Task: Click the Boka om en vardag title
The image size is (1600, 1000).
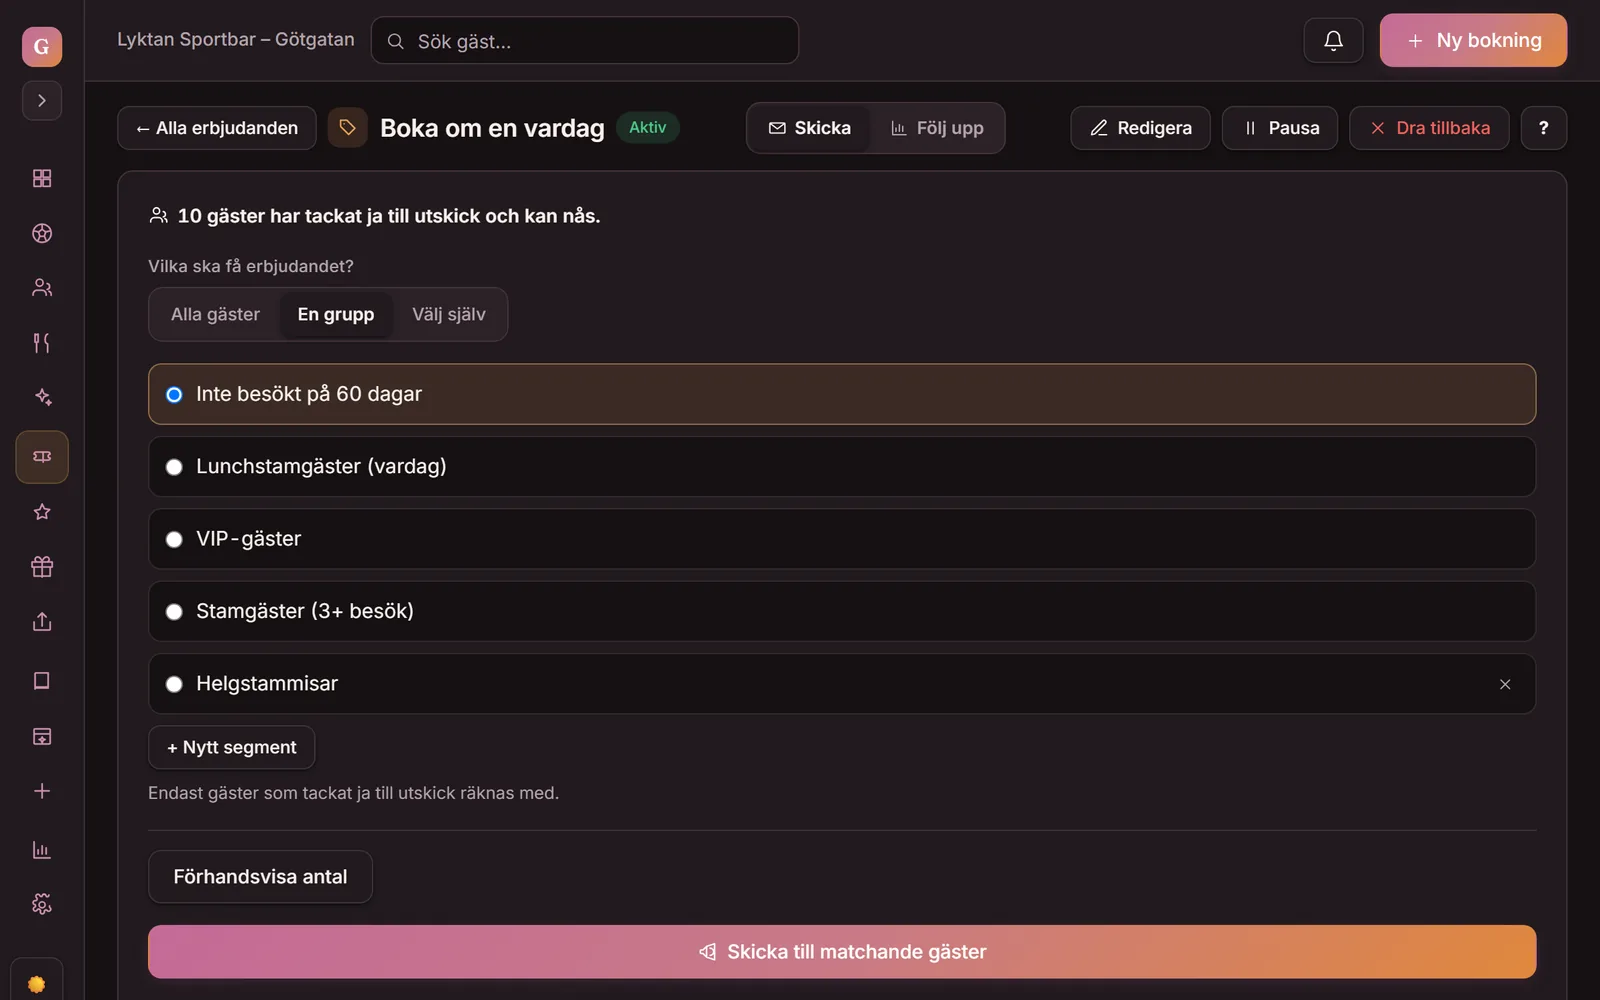Action: pyautogui.click(x=492, y=128)
